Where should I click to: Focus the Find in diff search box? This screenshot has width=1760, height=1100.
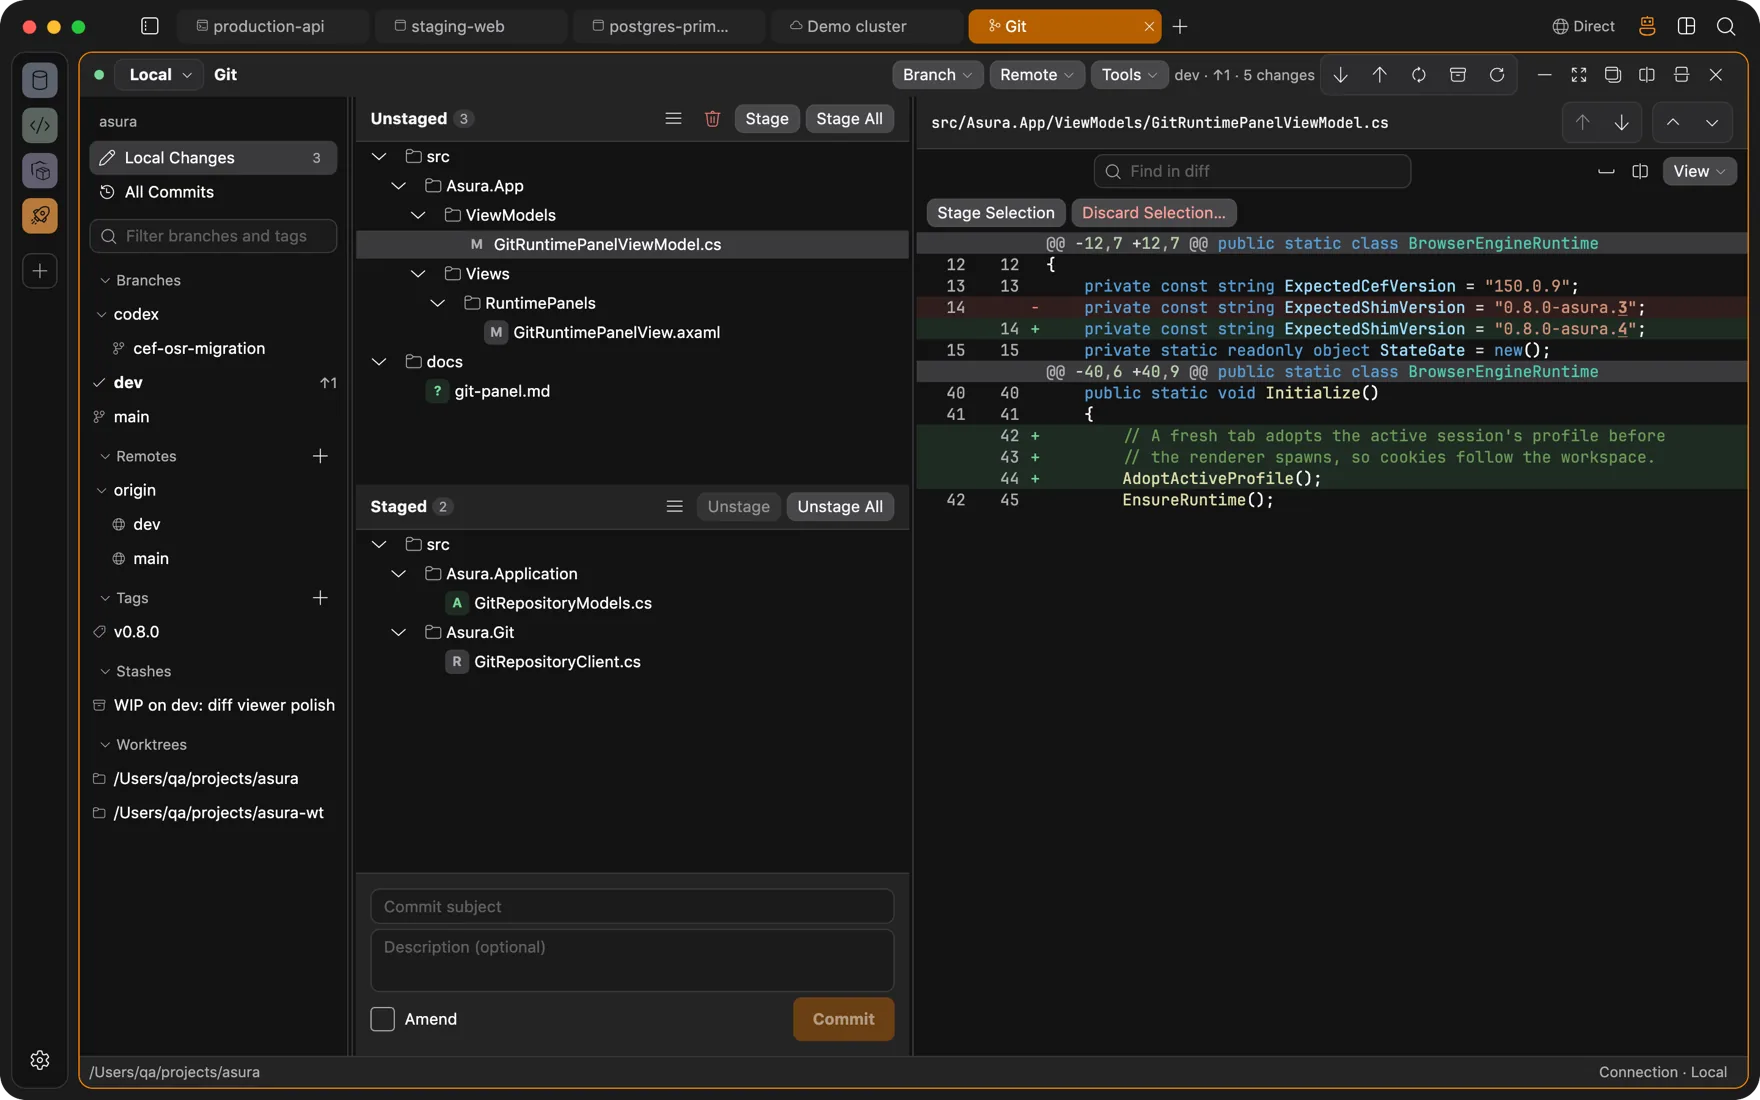1252,172
